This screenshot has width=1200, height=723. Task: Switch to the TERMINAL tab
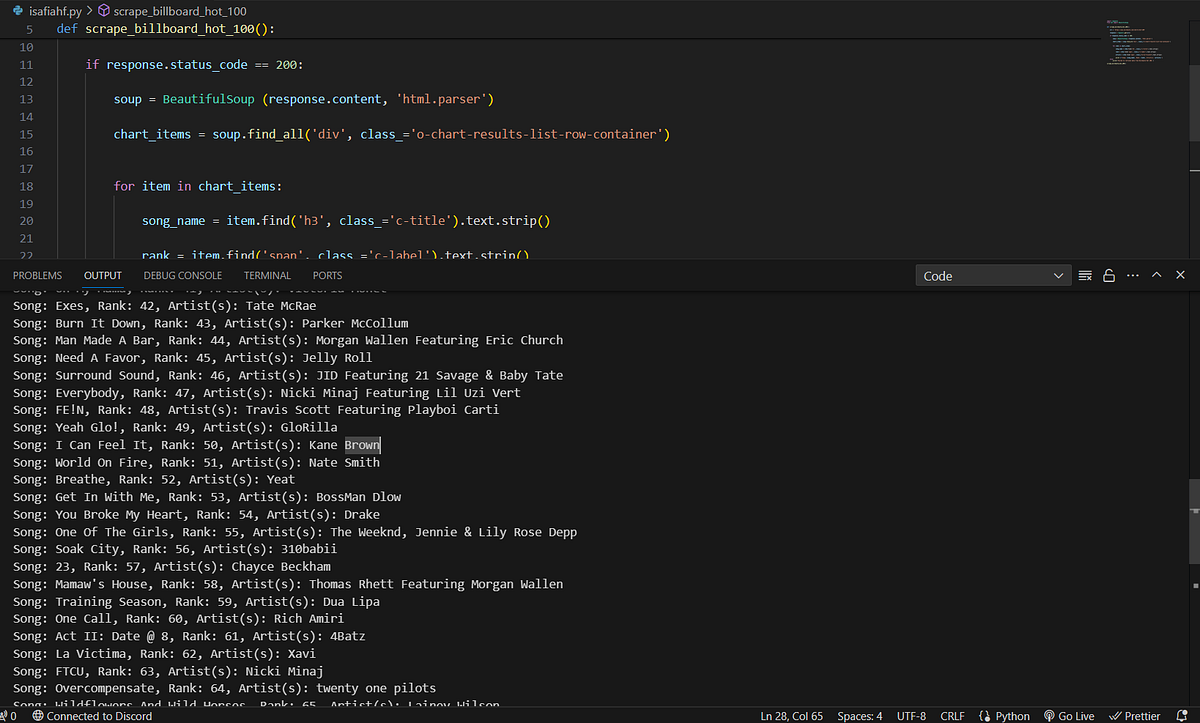point(267,275)
